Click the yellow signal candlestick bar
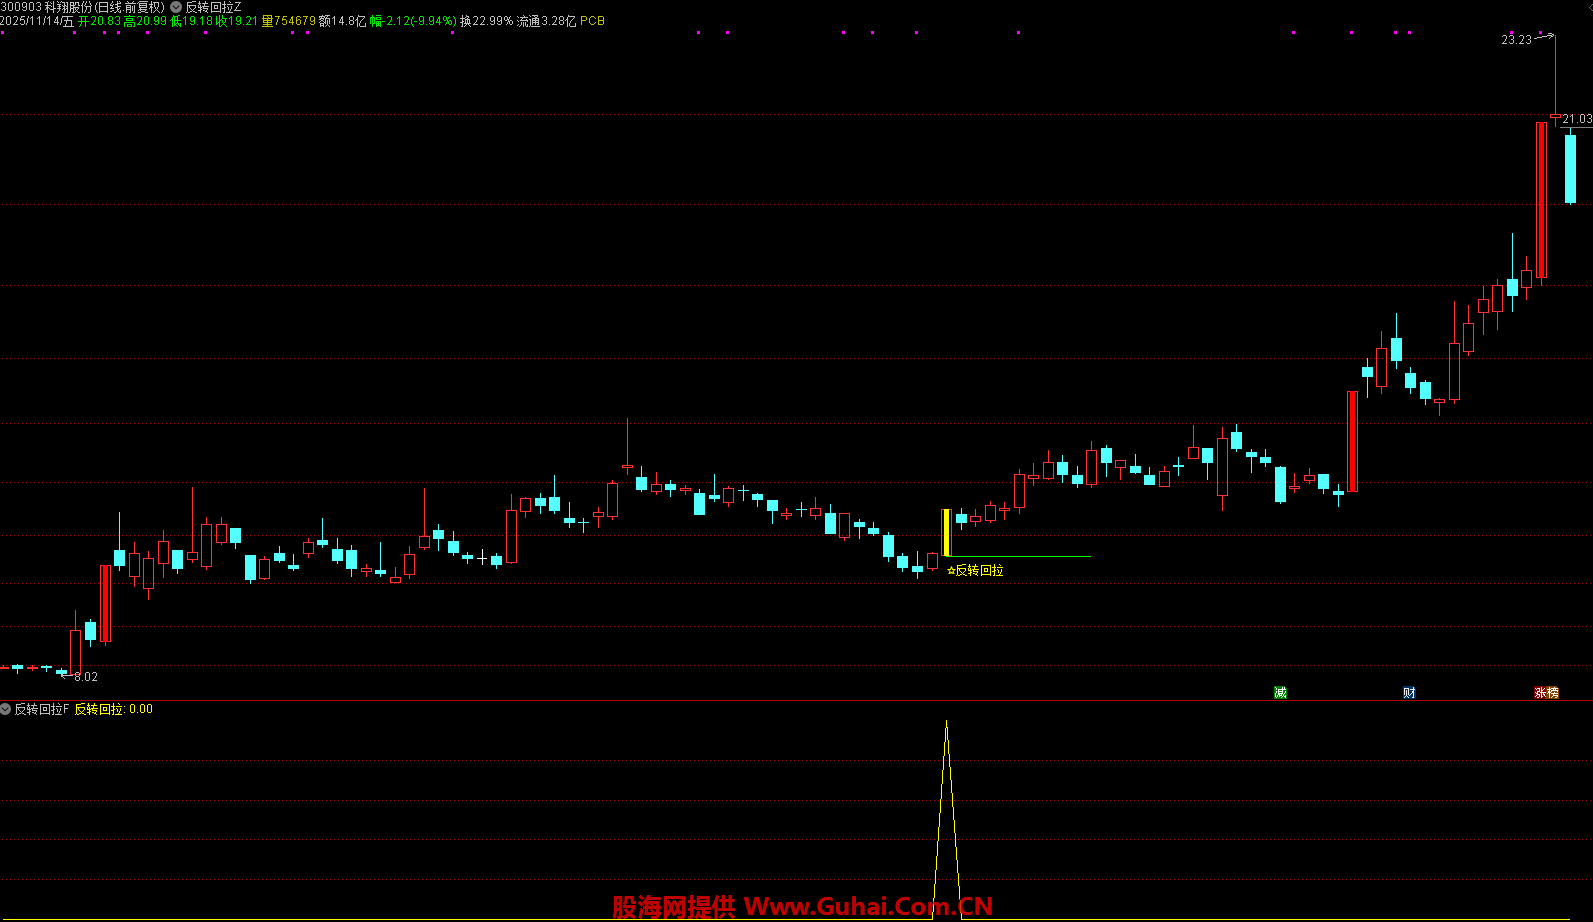This screenshot has width=1593, height=922. click(x=946, y=532)
